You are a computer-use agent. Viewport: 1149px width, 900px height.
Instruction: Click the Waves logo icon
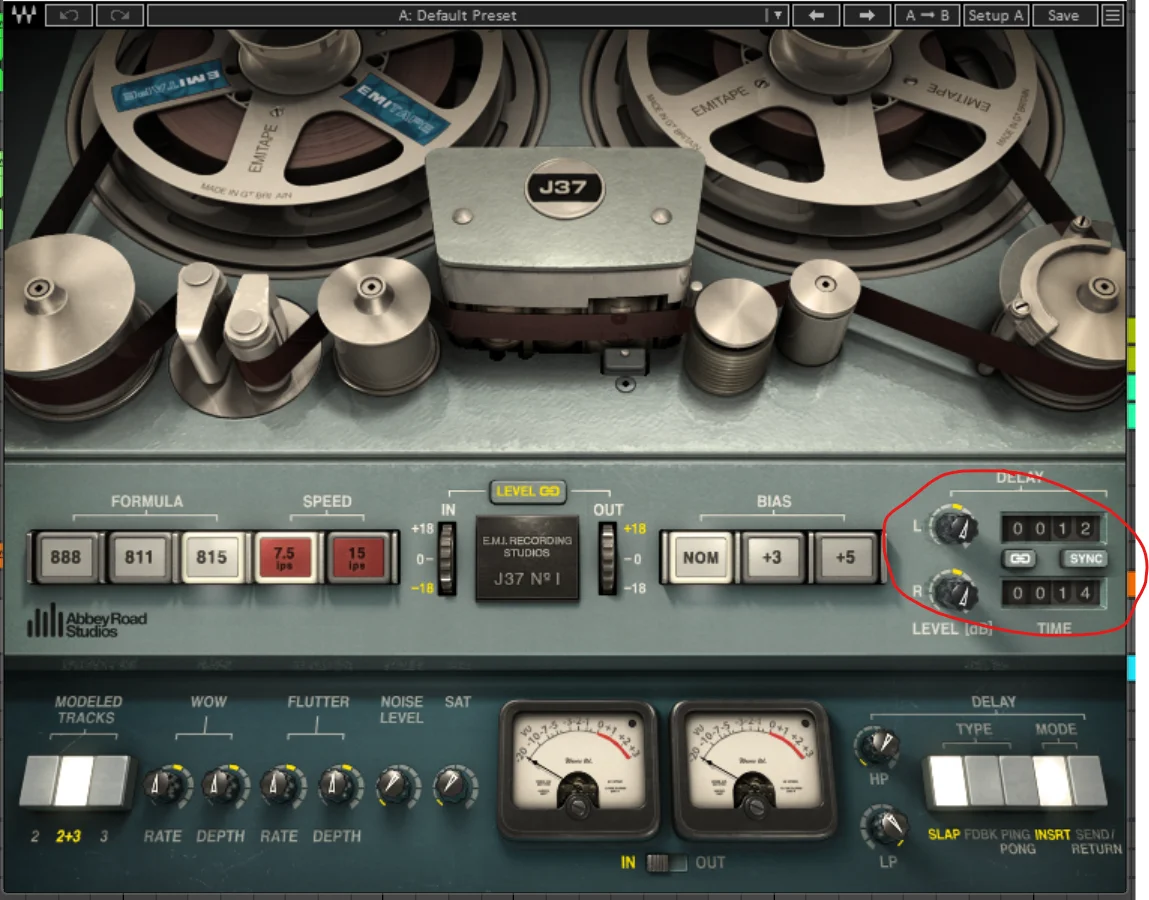(24, 15)
